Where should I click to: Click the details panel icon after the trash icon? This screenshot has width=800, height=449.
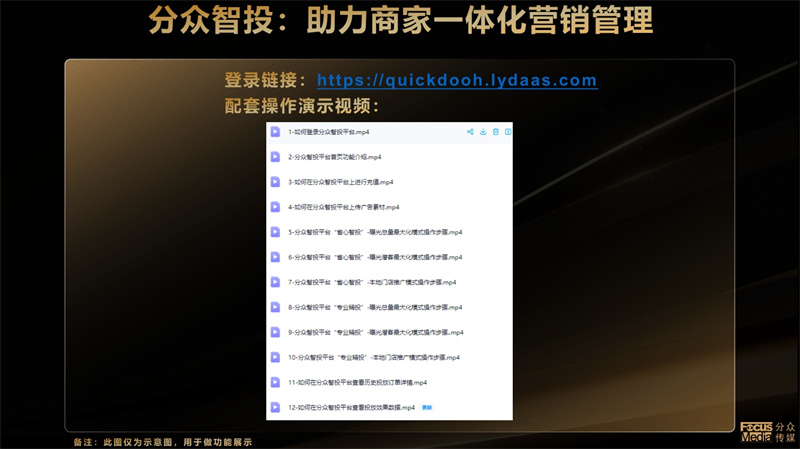(x=508, y=132)
